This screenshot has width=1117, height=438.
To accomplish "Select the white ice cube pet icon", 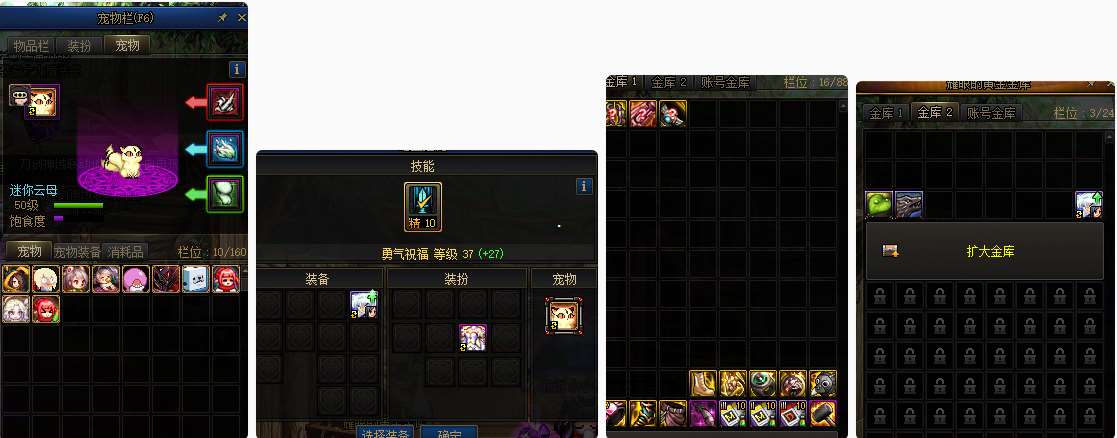I will pos(196,279).
